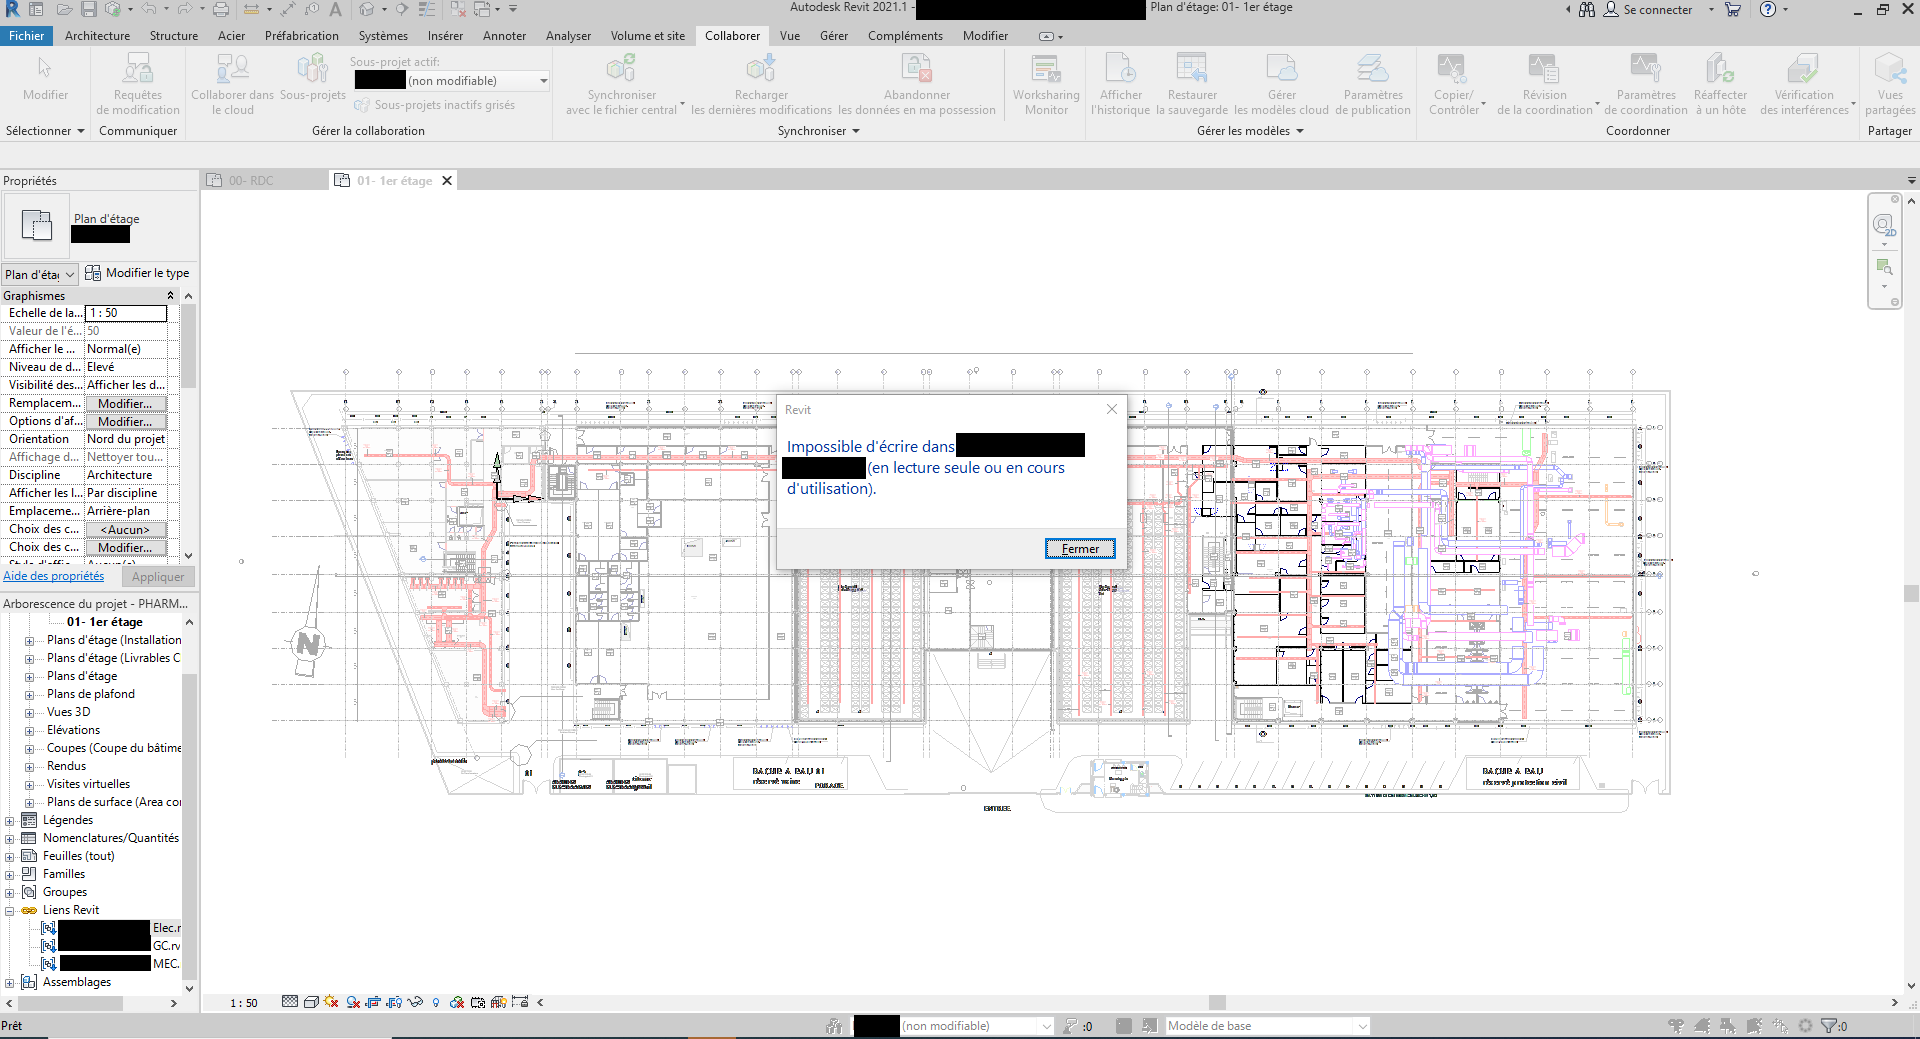Activate temporary hide/isolate glasses icon
Viewport: 1920px width, 1039px height.
(417, 1003)
